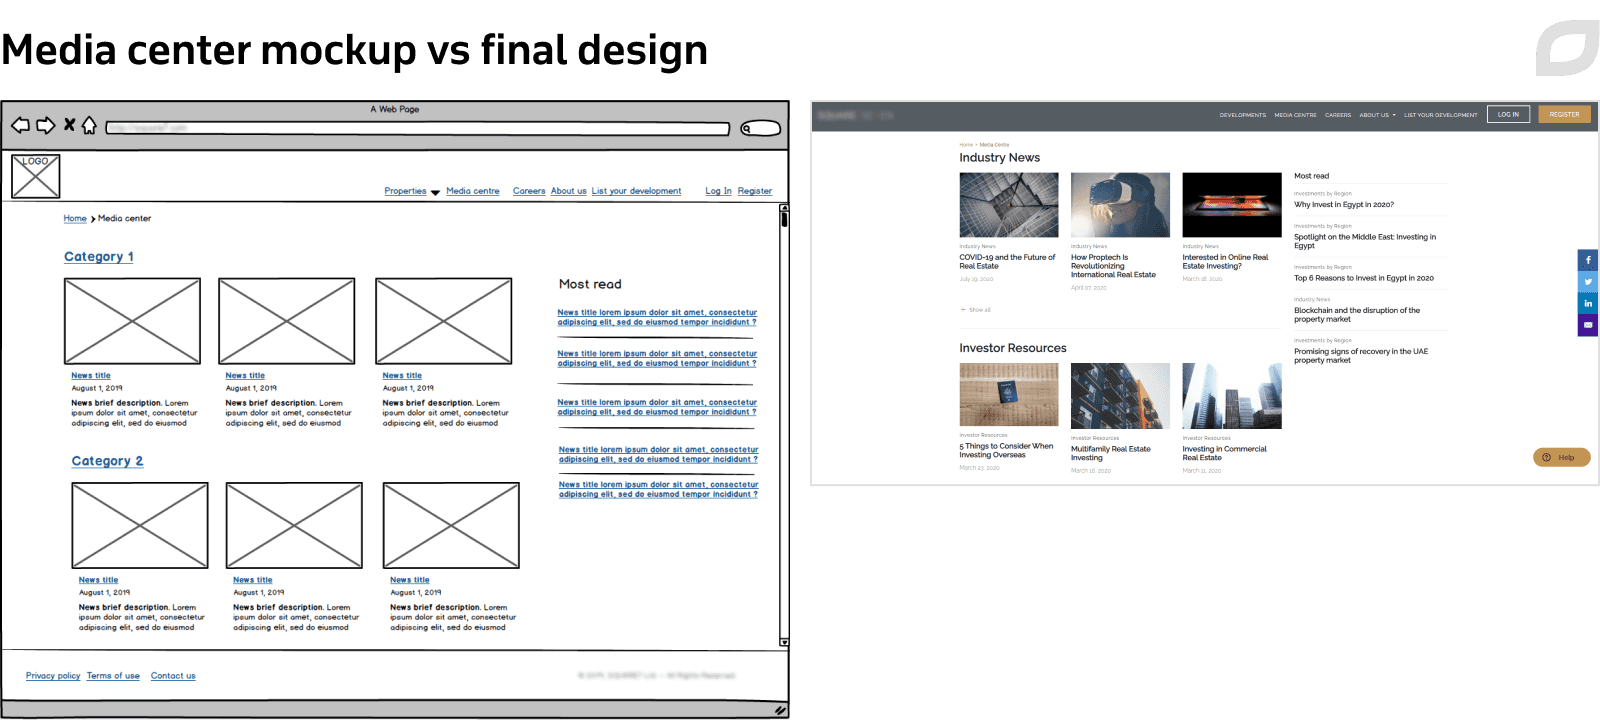Open Careers link in the mockup nav
This screenshot has width=1600, height=720.
(x=529, y=191)
